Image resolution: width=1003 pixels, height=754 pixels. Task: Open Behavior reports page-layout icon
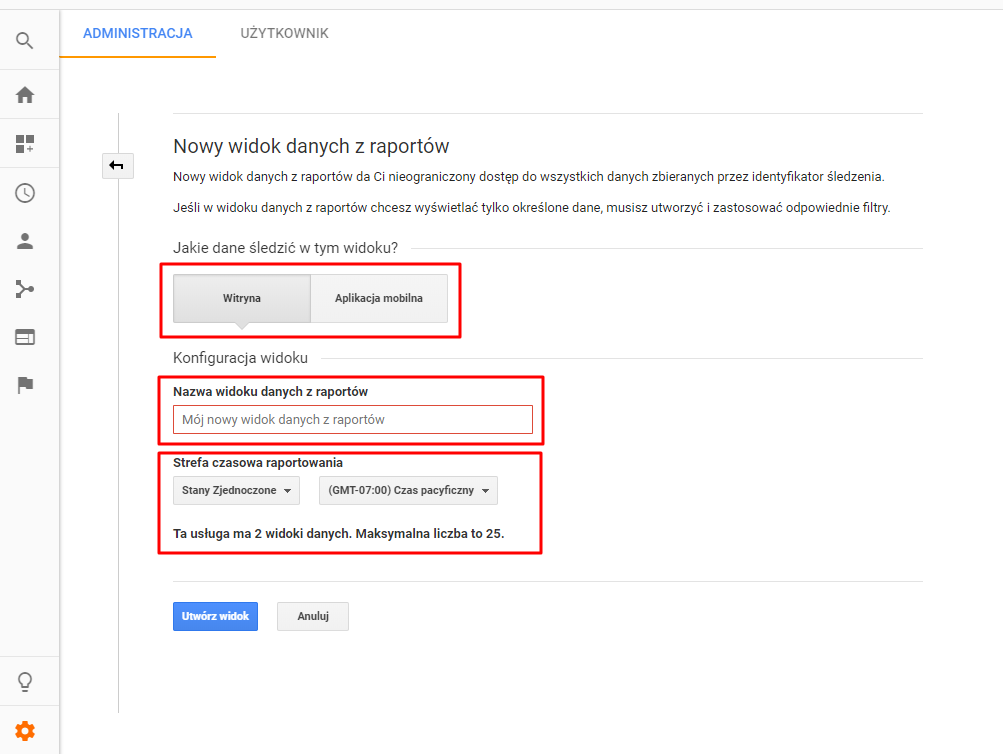pyautogui.click(x=25, y=337)
